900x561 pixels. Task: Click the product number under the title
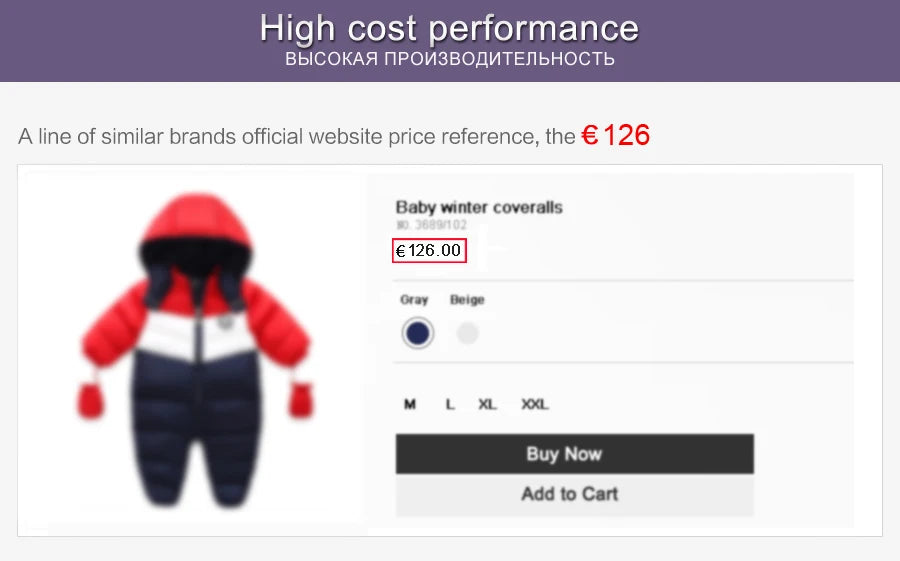(x=431, y=225)
